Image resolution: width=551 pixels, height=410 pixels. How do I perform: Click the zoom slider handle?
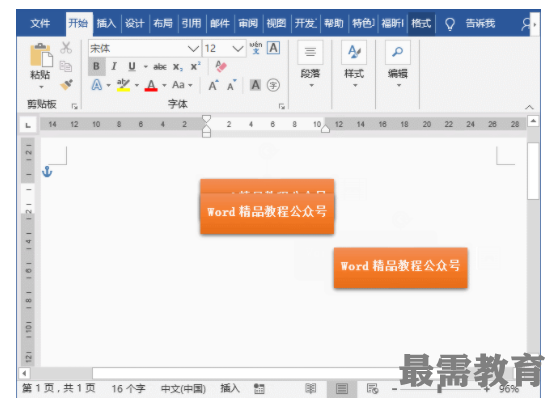439,389
